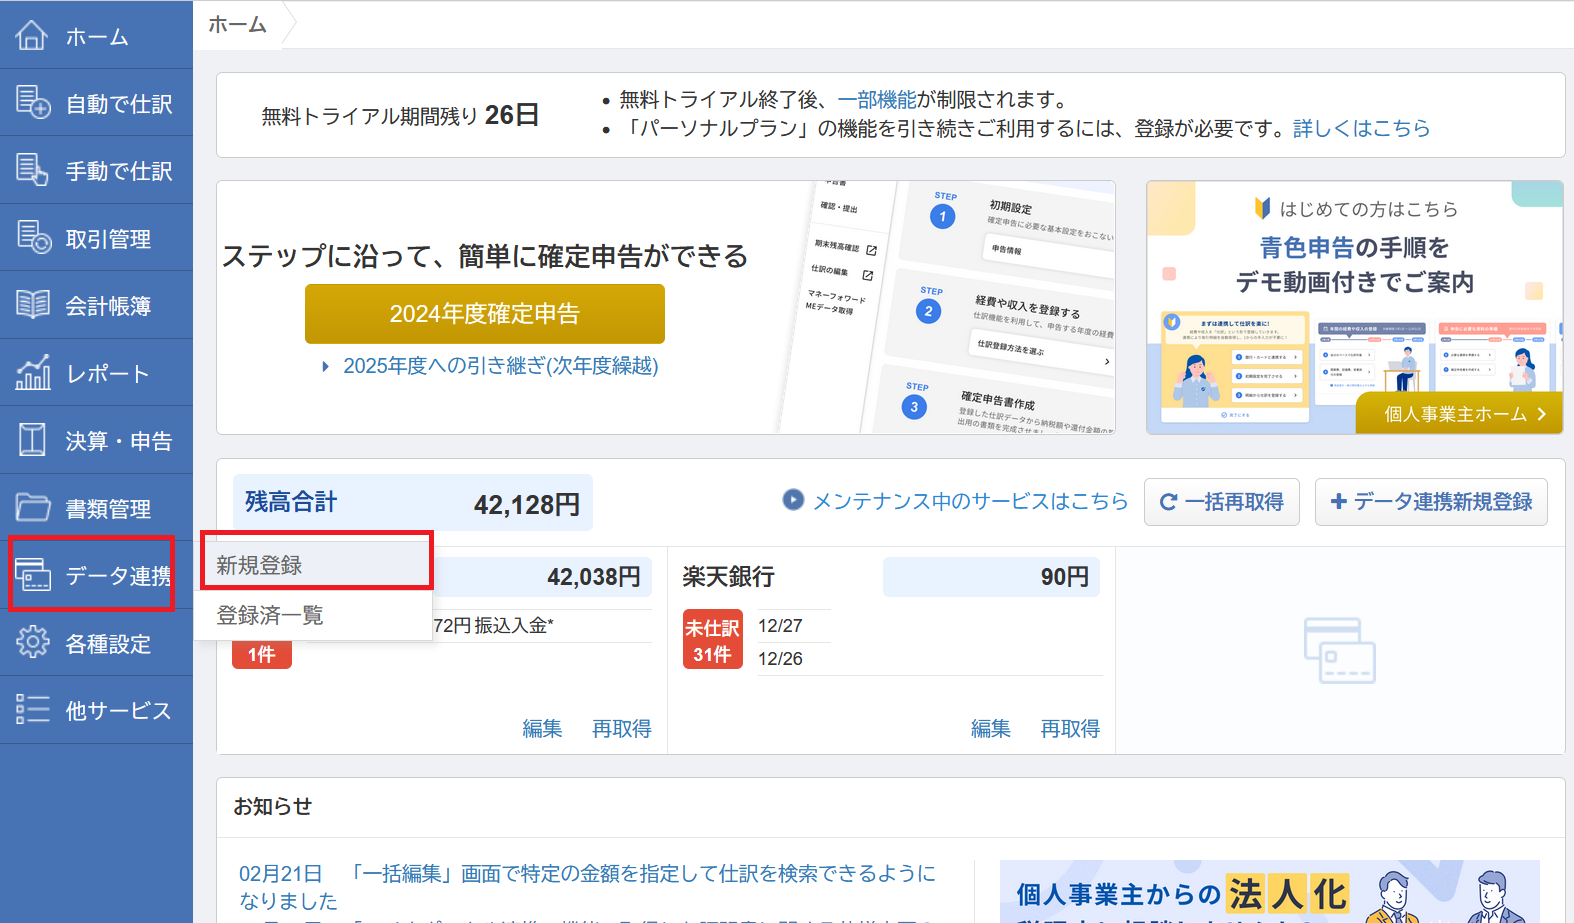The height and width of the screenshot is (923, 1574).
Task: Open データ連携 menu
Action: tap(96, 575)
